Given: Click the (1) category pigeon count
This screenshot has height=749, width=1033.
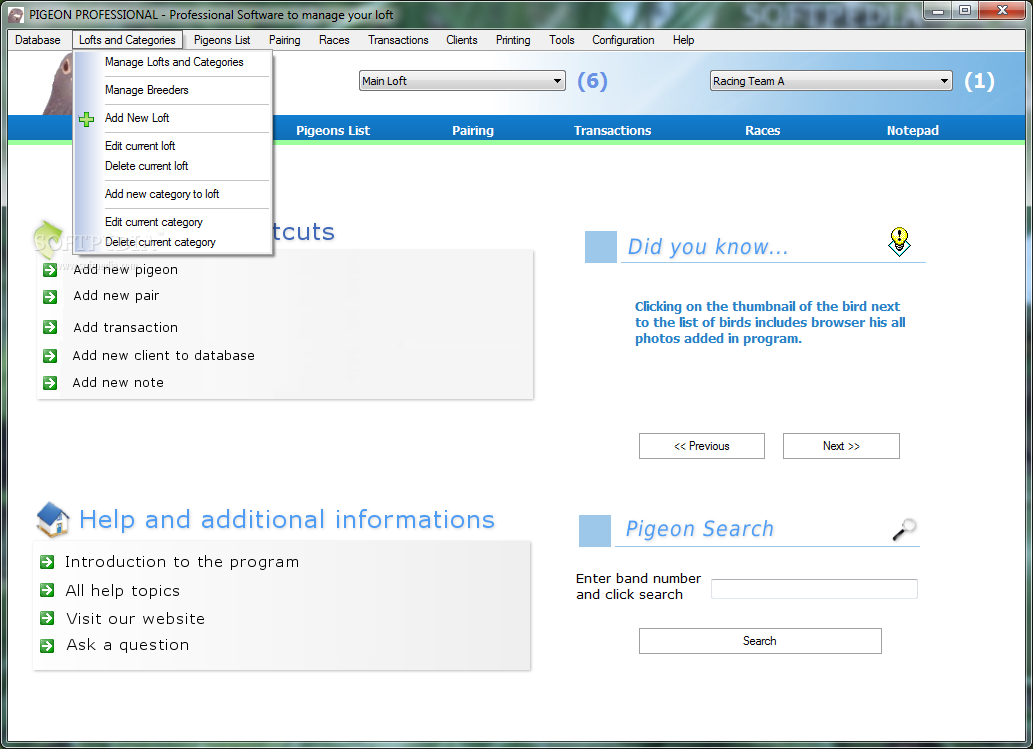Looking at the screenshot, I should point(979,81).
